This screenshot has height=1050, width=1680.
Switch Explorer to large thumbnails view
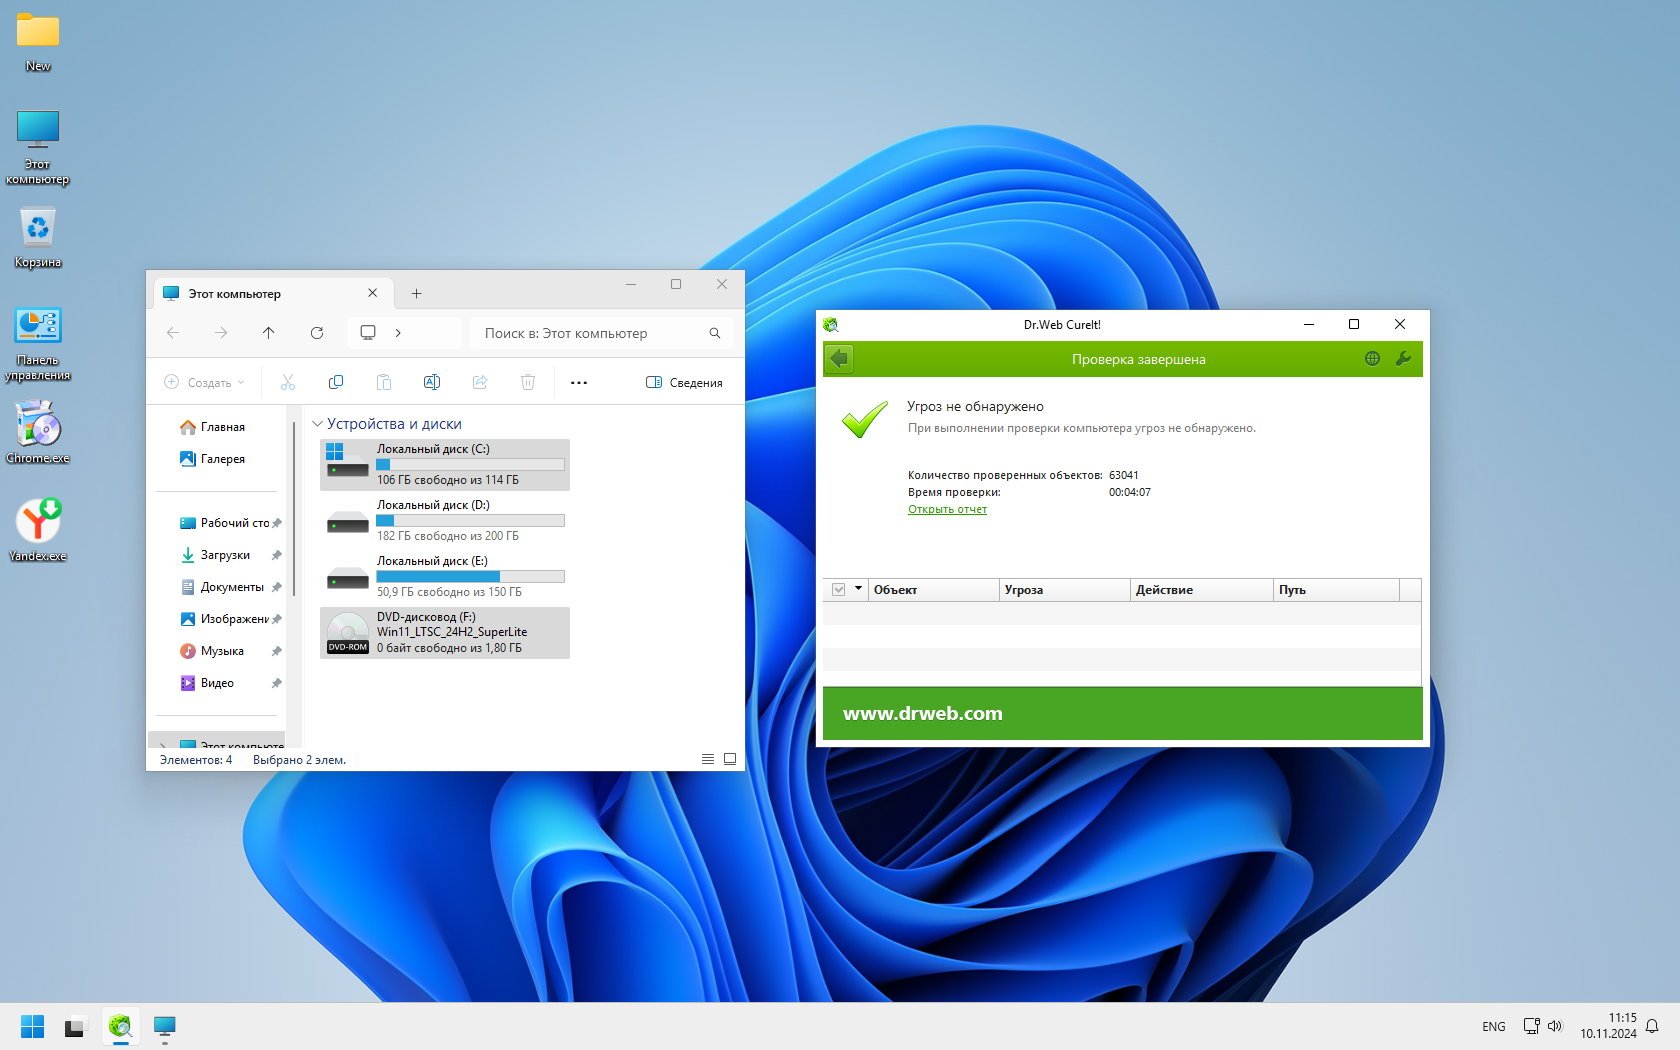[x=730, y=759]
